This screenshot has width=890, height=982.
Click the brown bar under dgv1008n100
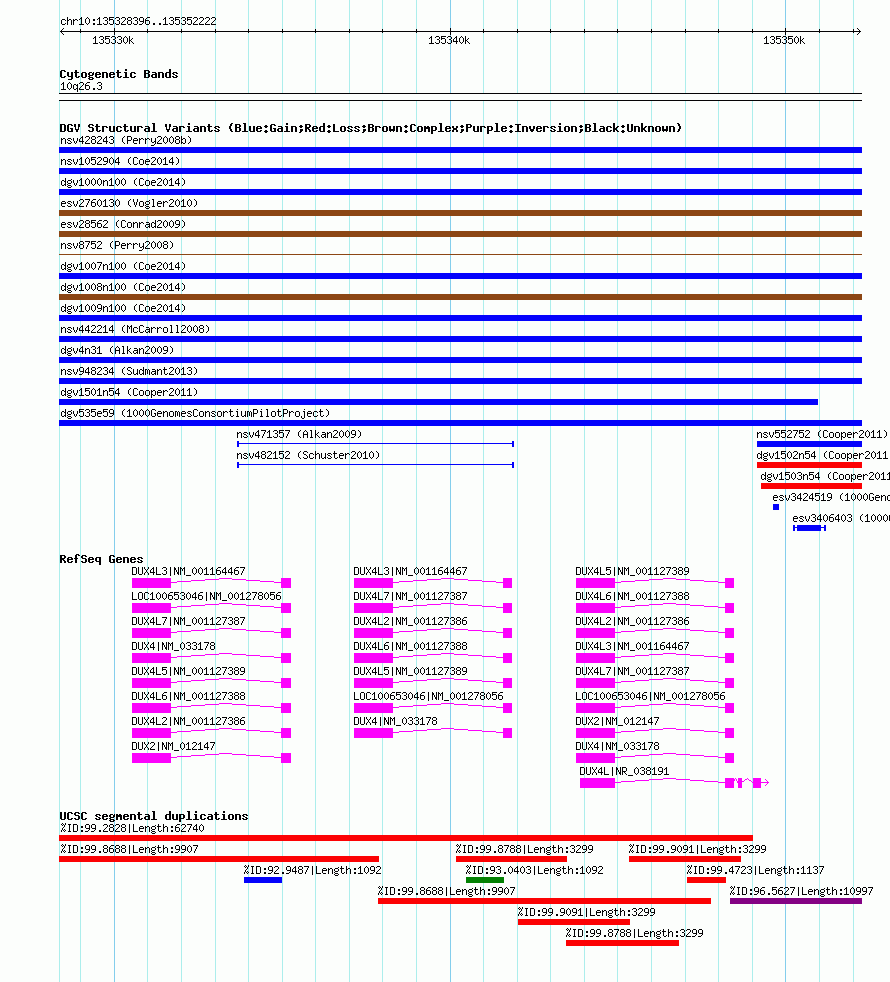coord(460,297)
